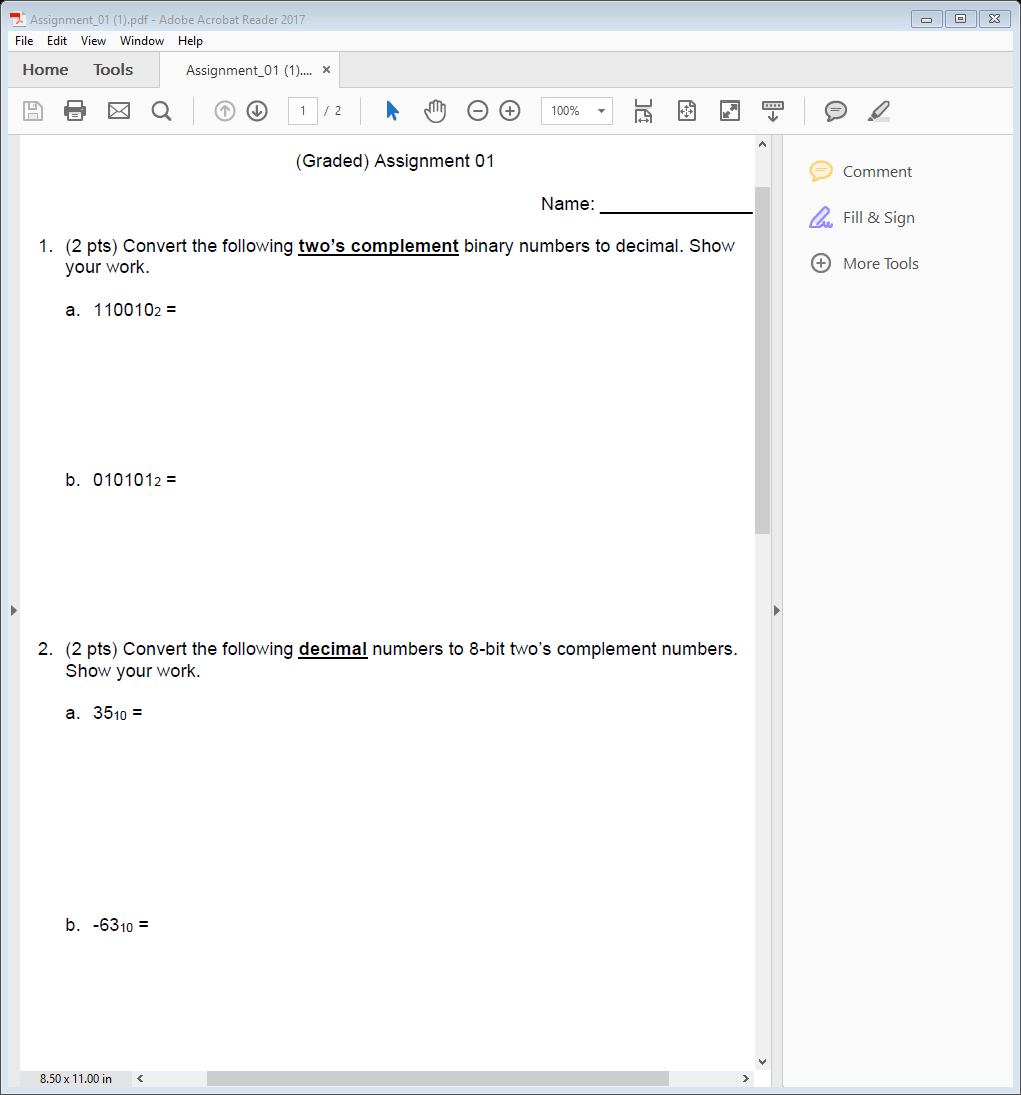
Task: Open Comment via speech bubble icon
Action: (835, 111)
